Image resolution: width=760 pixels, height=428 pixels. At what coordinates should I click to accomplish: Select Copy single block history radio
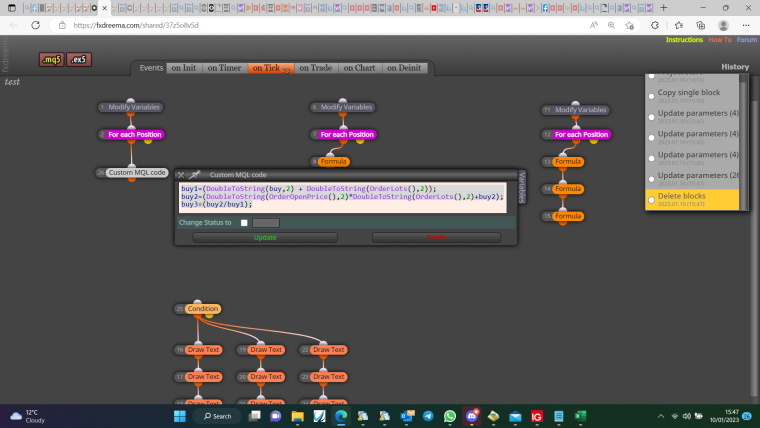point(651,96)
